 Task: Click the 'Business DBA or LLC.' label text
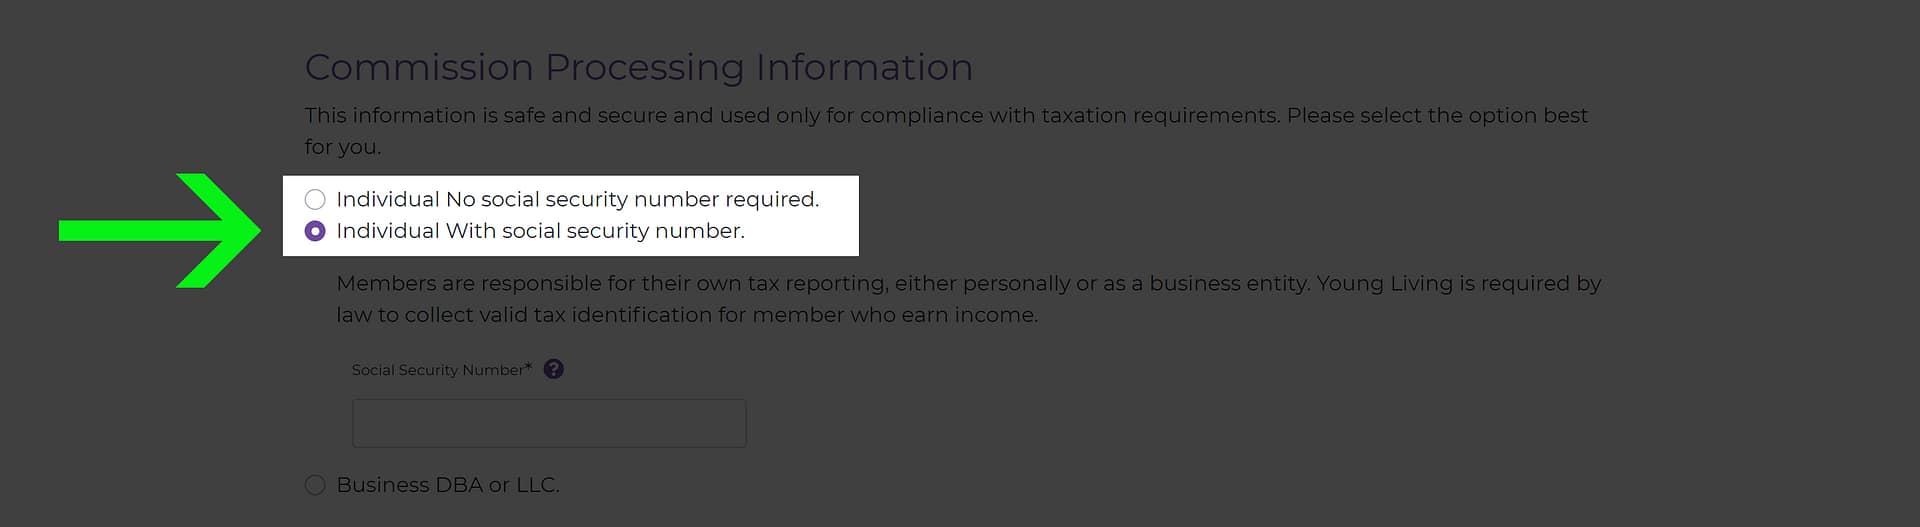pyautogui.click(x=447, y=485)
